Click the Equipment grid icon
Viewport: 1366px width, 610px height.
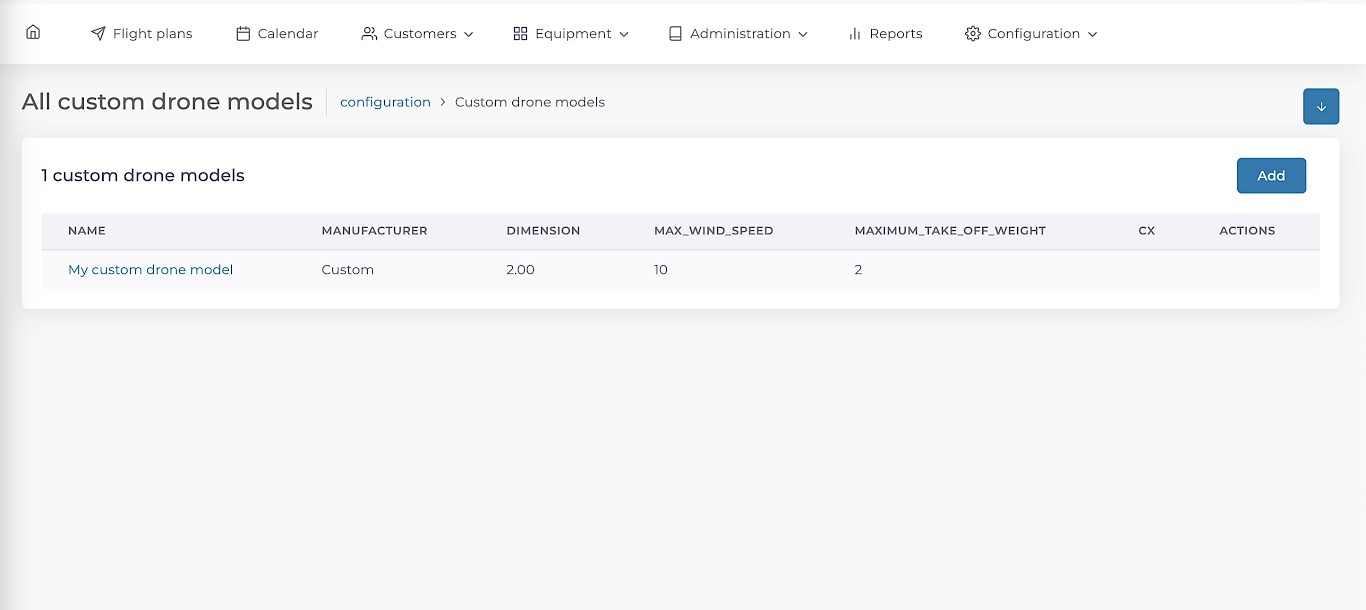(x=520, y=34)
